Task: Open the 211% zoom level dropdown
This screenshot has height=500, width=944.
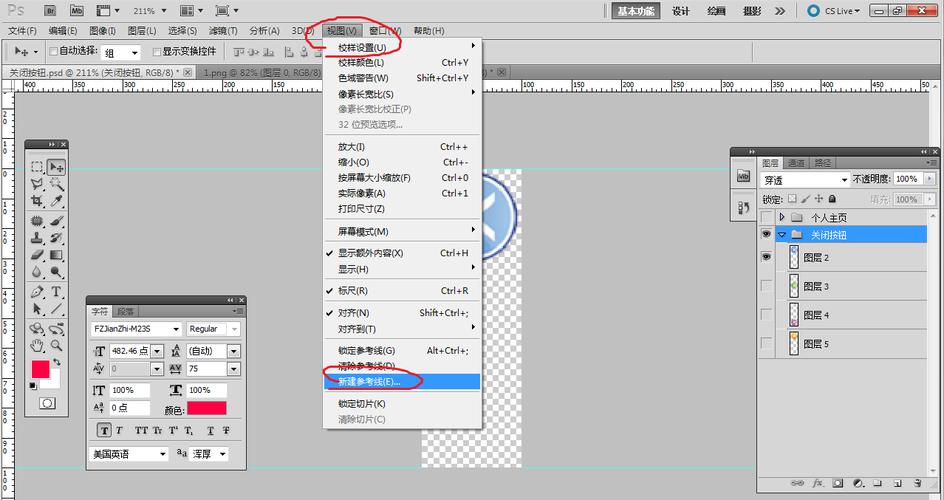Action: pos(164,11)
